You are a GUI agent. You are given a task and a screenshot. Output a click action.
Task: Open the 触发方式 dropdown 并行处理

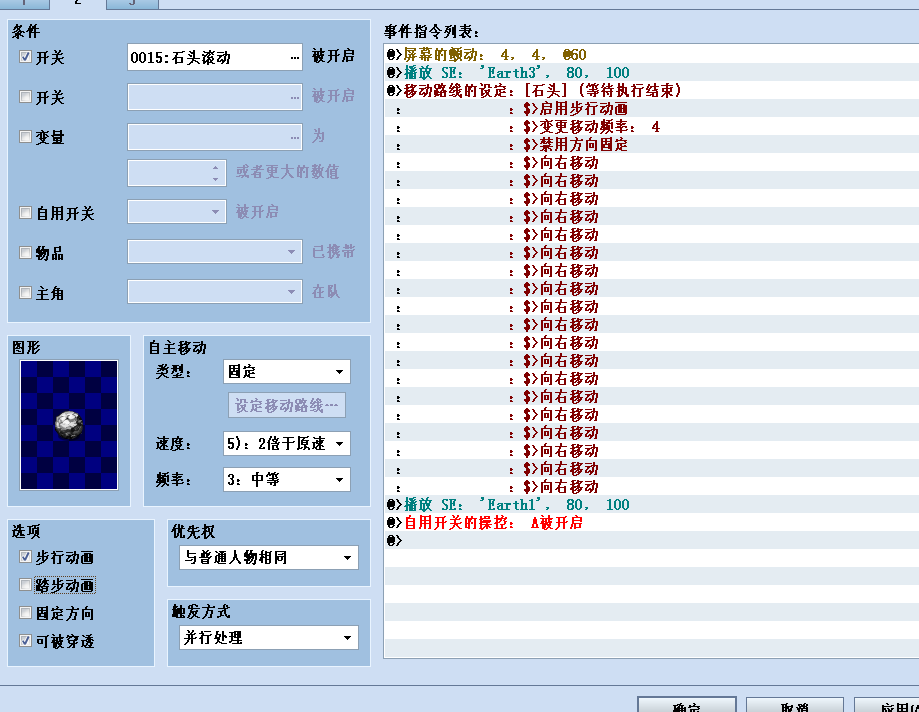point(268,638)
